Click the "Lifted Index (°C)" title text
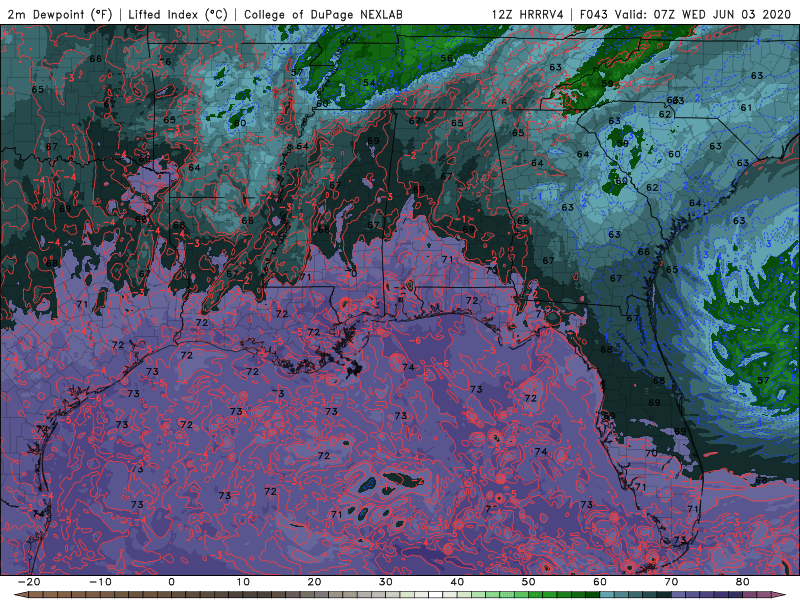The image size is (800, 600). click(x=178, y=15)
